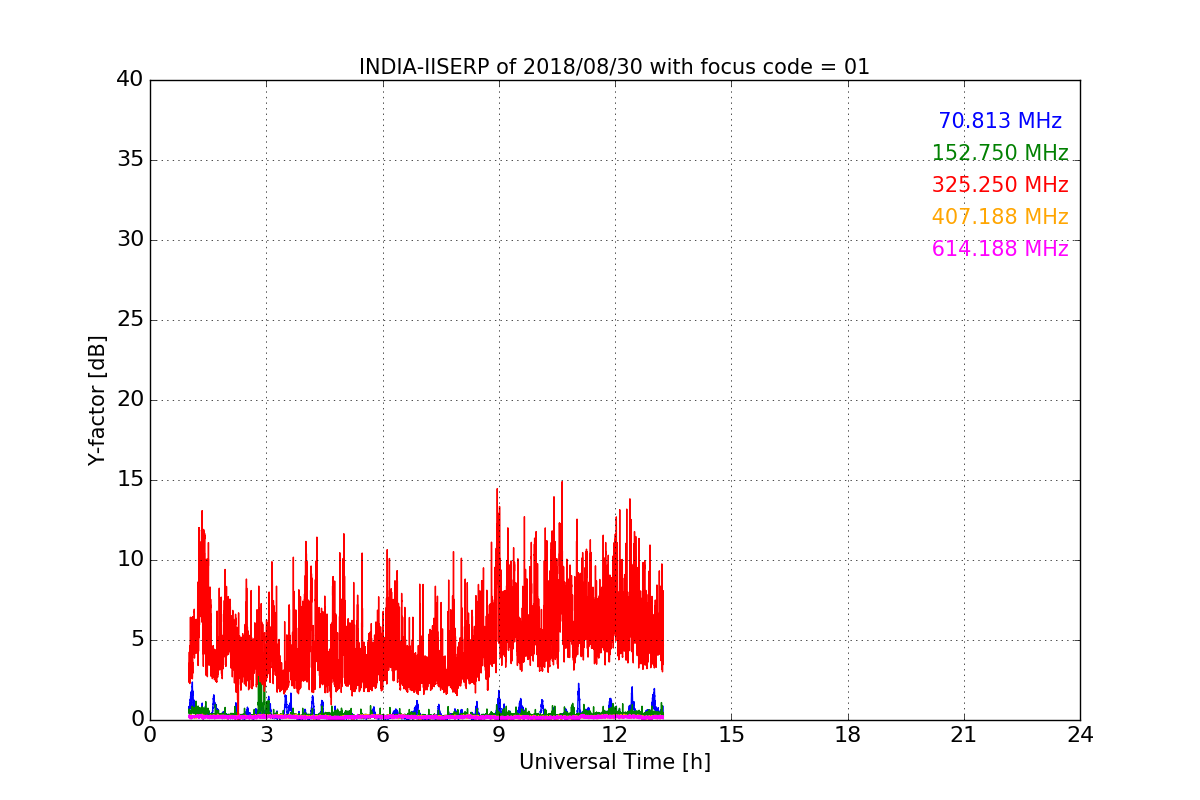Click the y-axis tick label 30
Screen dimensions: 1200x800
click(x=130, y=240)
